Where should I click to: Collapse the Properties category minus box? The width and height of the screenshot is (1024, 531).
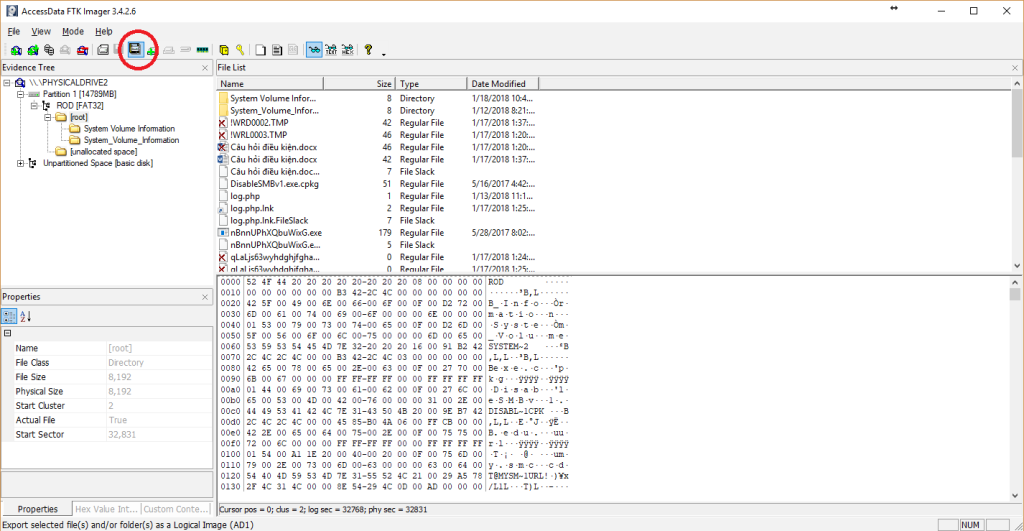(8, 333)
